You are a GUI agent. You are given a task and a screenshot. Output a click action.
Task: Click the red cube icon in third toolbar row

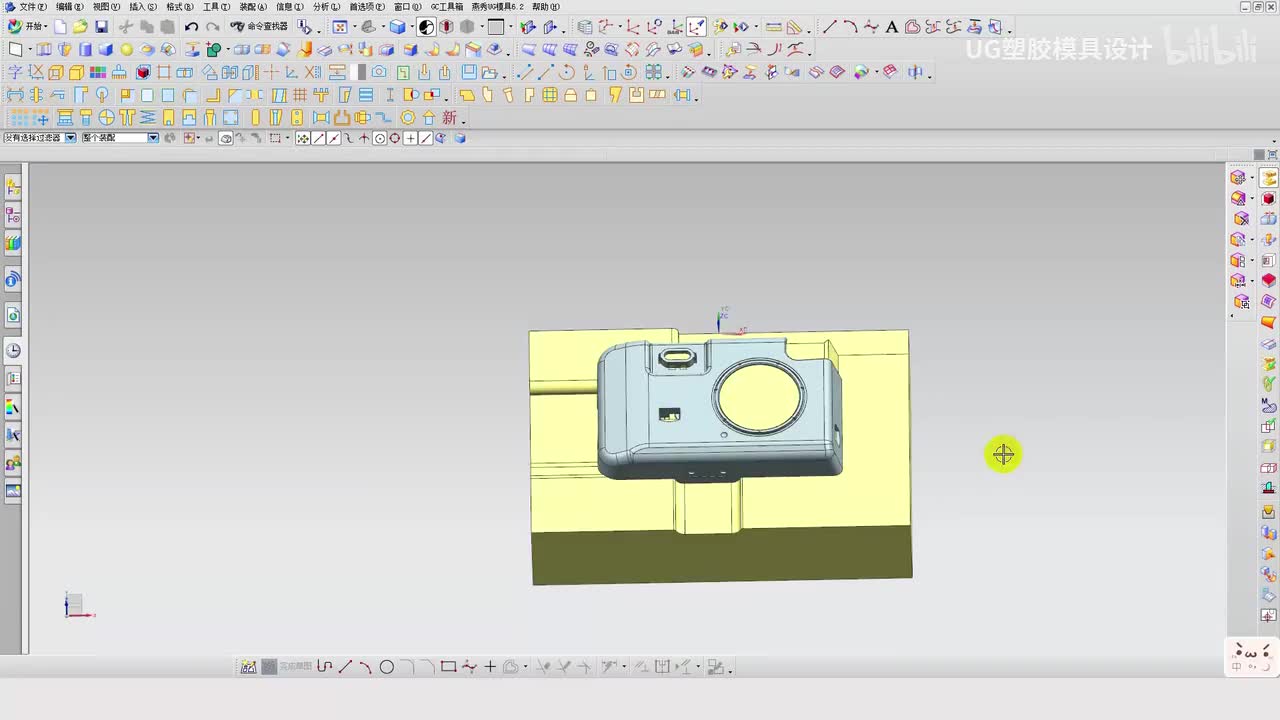click(x=143, y=72)
